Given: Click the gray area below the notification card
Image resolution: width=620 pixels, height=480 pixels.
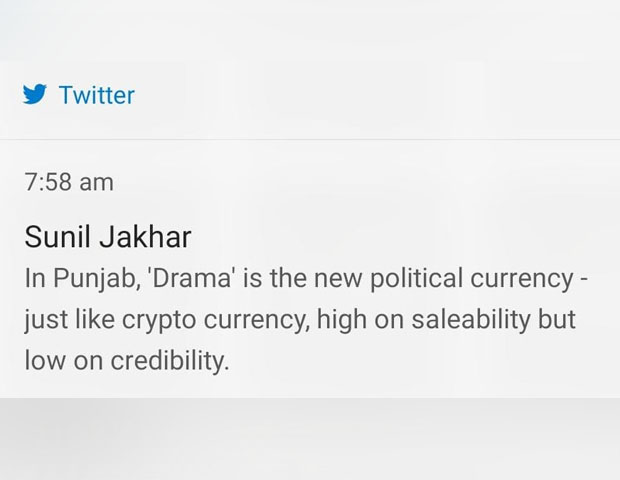Looking at the screenshot, I should 310,439.
